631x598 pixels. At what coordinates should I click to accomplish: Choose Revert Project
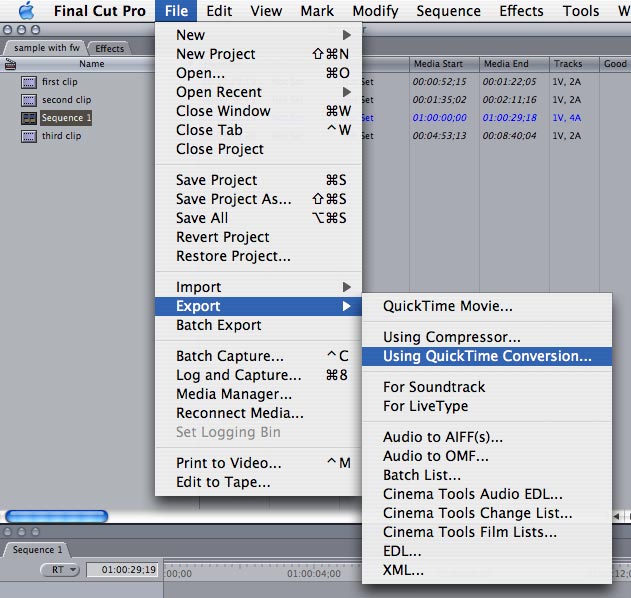(x=258, y=237)
